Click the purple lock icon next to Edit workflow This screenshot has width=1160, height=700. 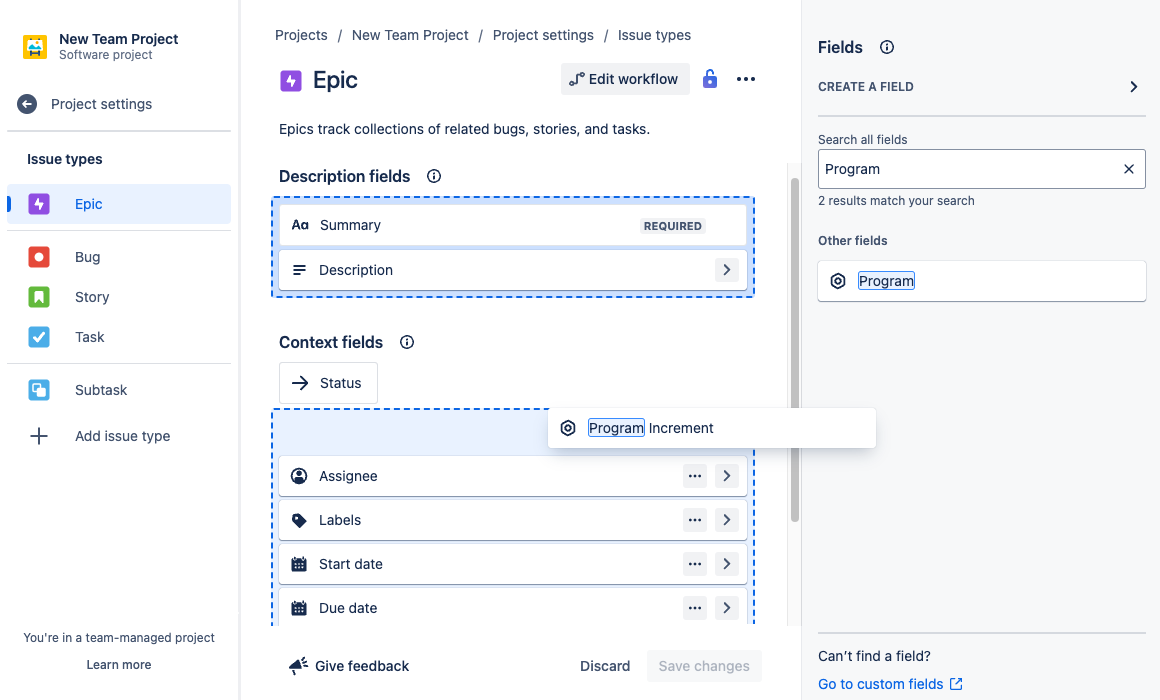pyautogui.click(x=710, y=79)
